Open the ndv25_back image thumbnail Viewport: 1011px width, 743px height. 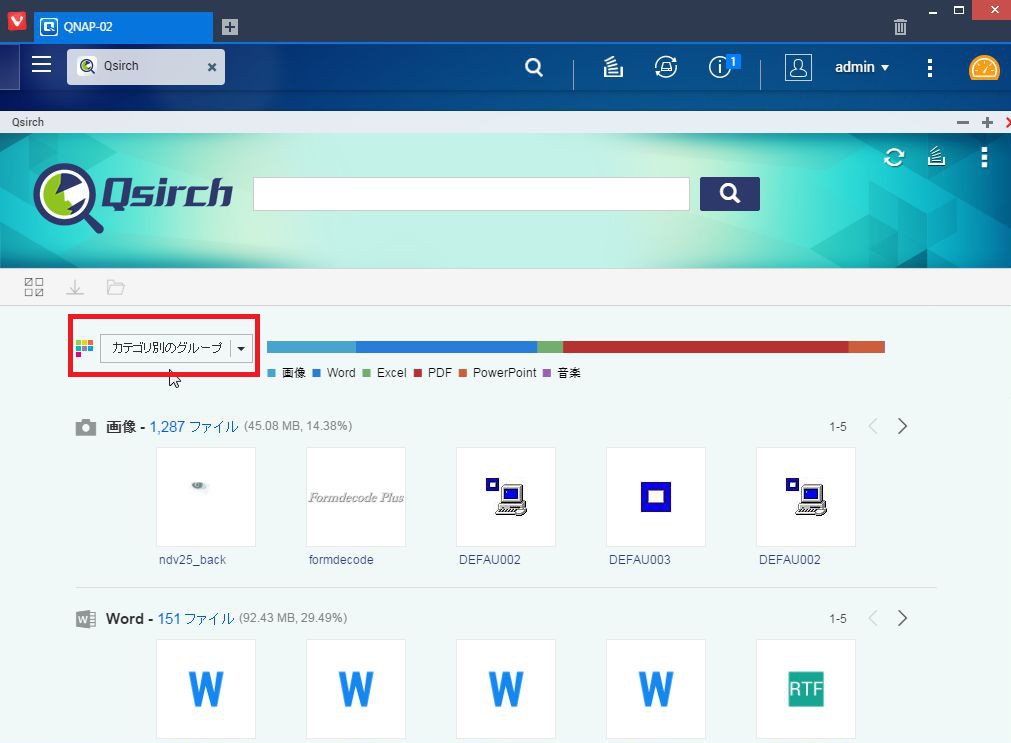tap(206, 497)
